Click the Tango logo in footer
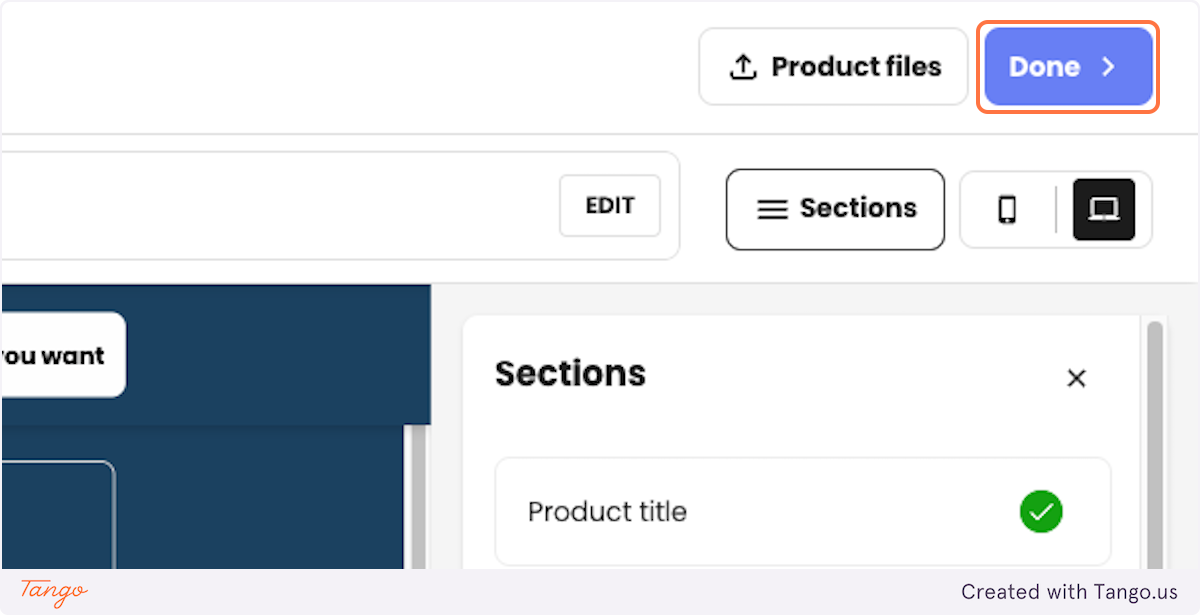 [x=54, y=592]
